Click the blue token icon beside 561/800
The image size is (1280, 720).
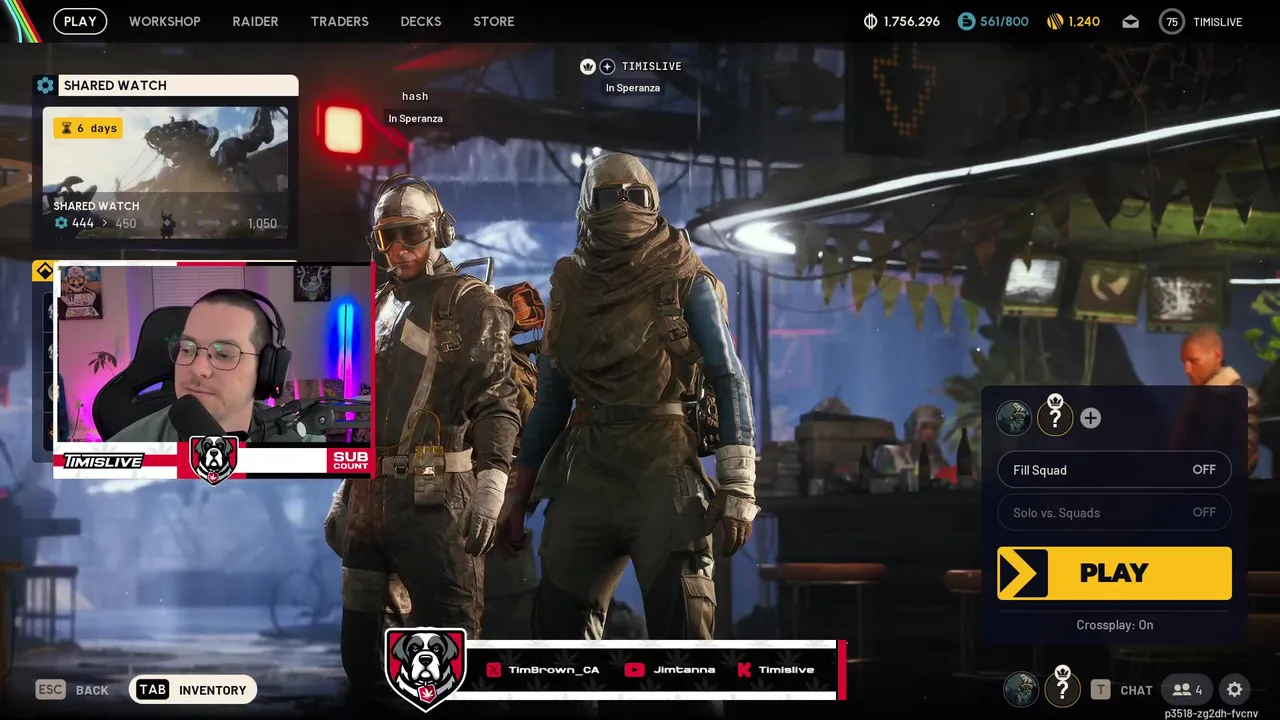coord(966,21)
